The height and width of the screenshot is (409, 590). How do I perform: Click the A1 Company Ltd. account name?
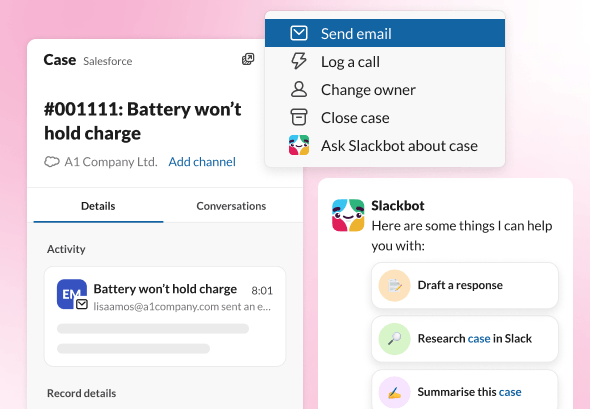(x=111, y=162)
